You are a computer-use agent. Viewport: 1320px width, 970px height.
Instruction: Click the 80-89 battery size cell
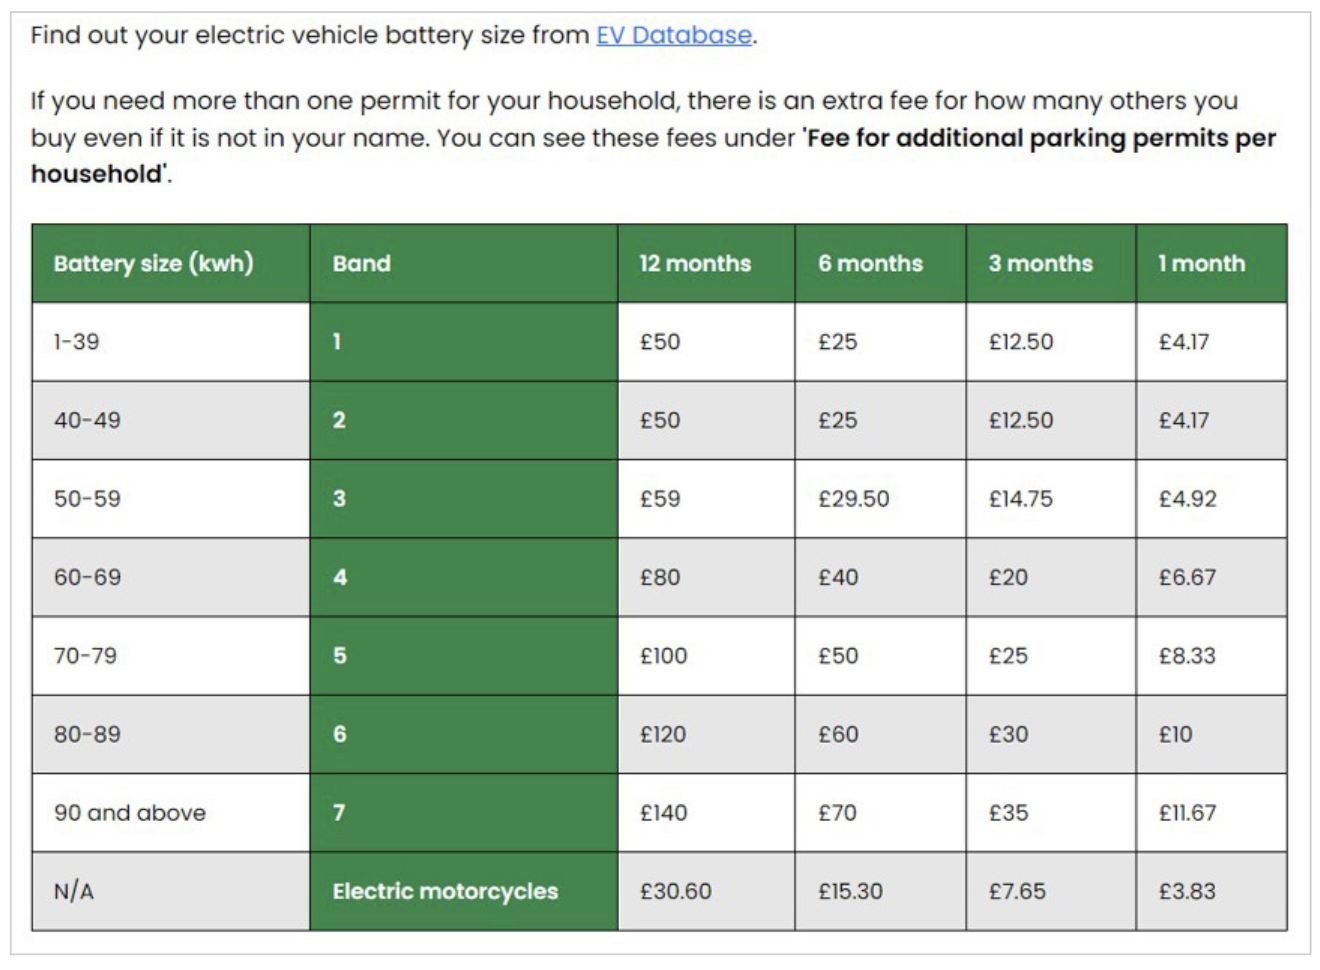coord(87,734)
